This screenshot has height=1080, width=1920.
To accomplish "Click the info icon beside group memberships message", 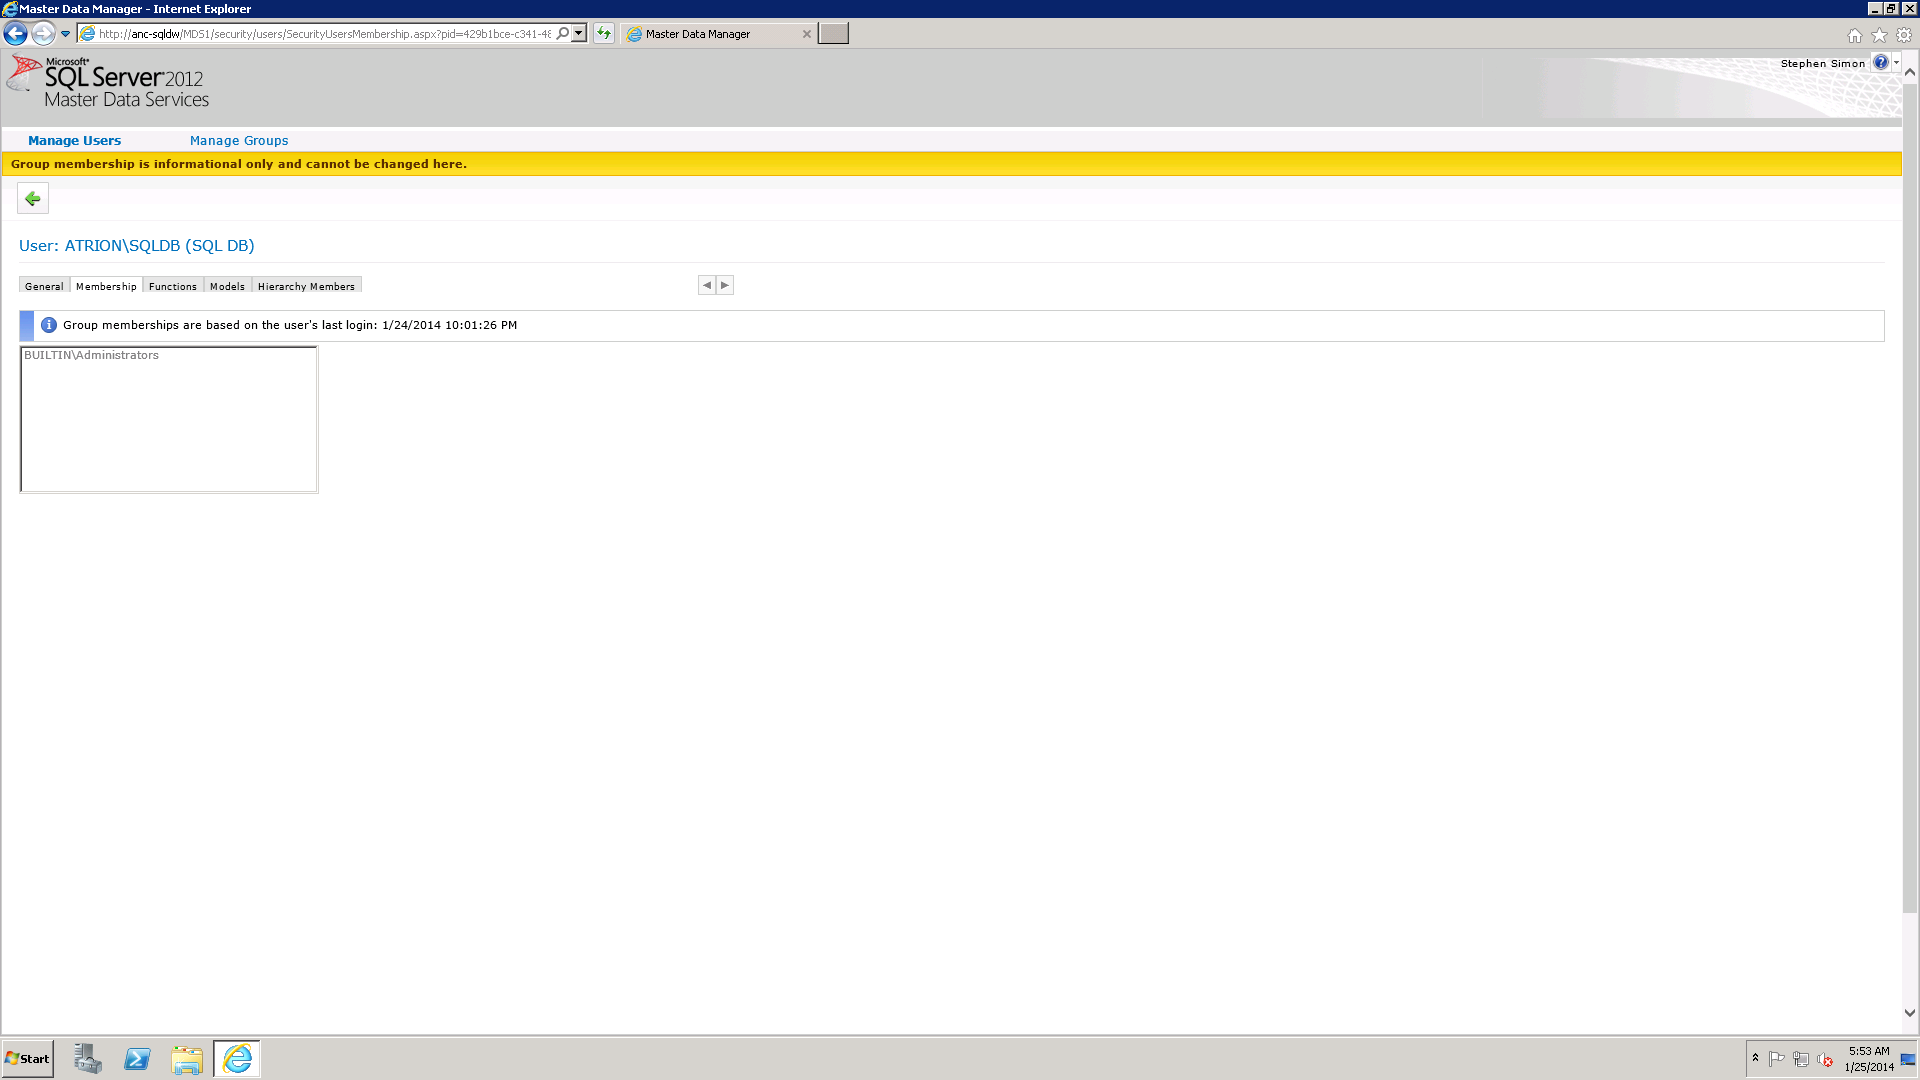I will coord(49,325).
